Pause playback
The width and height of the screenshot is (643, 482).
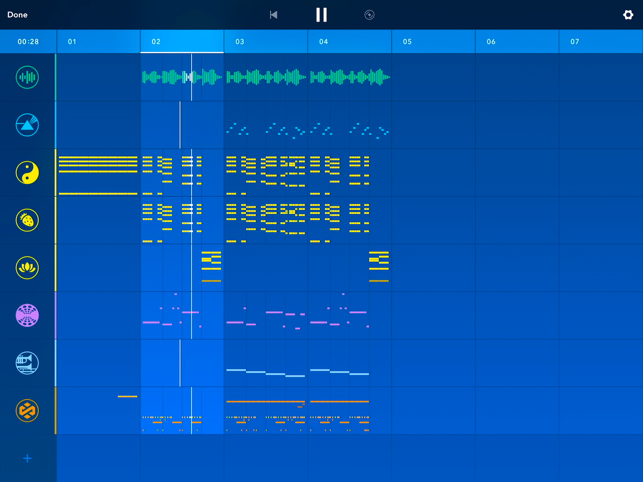pyautogui.click(x=322, y=15)
